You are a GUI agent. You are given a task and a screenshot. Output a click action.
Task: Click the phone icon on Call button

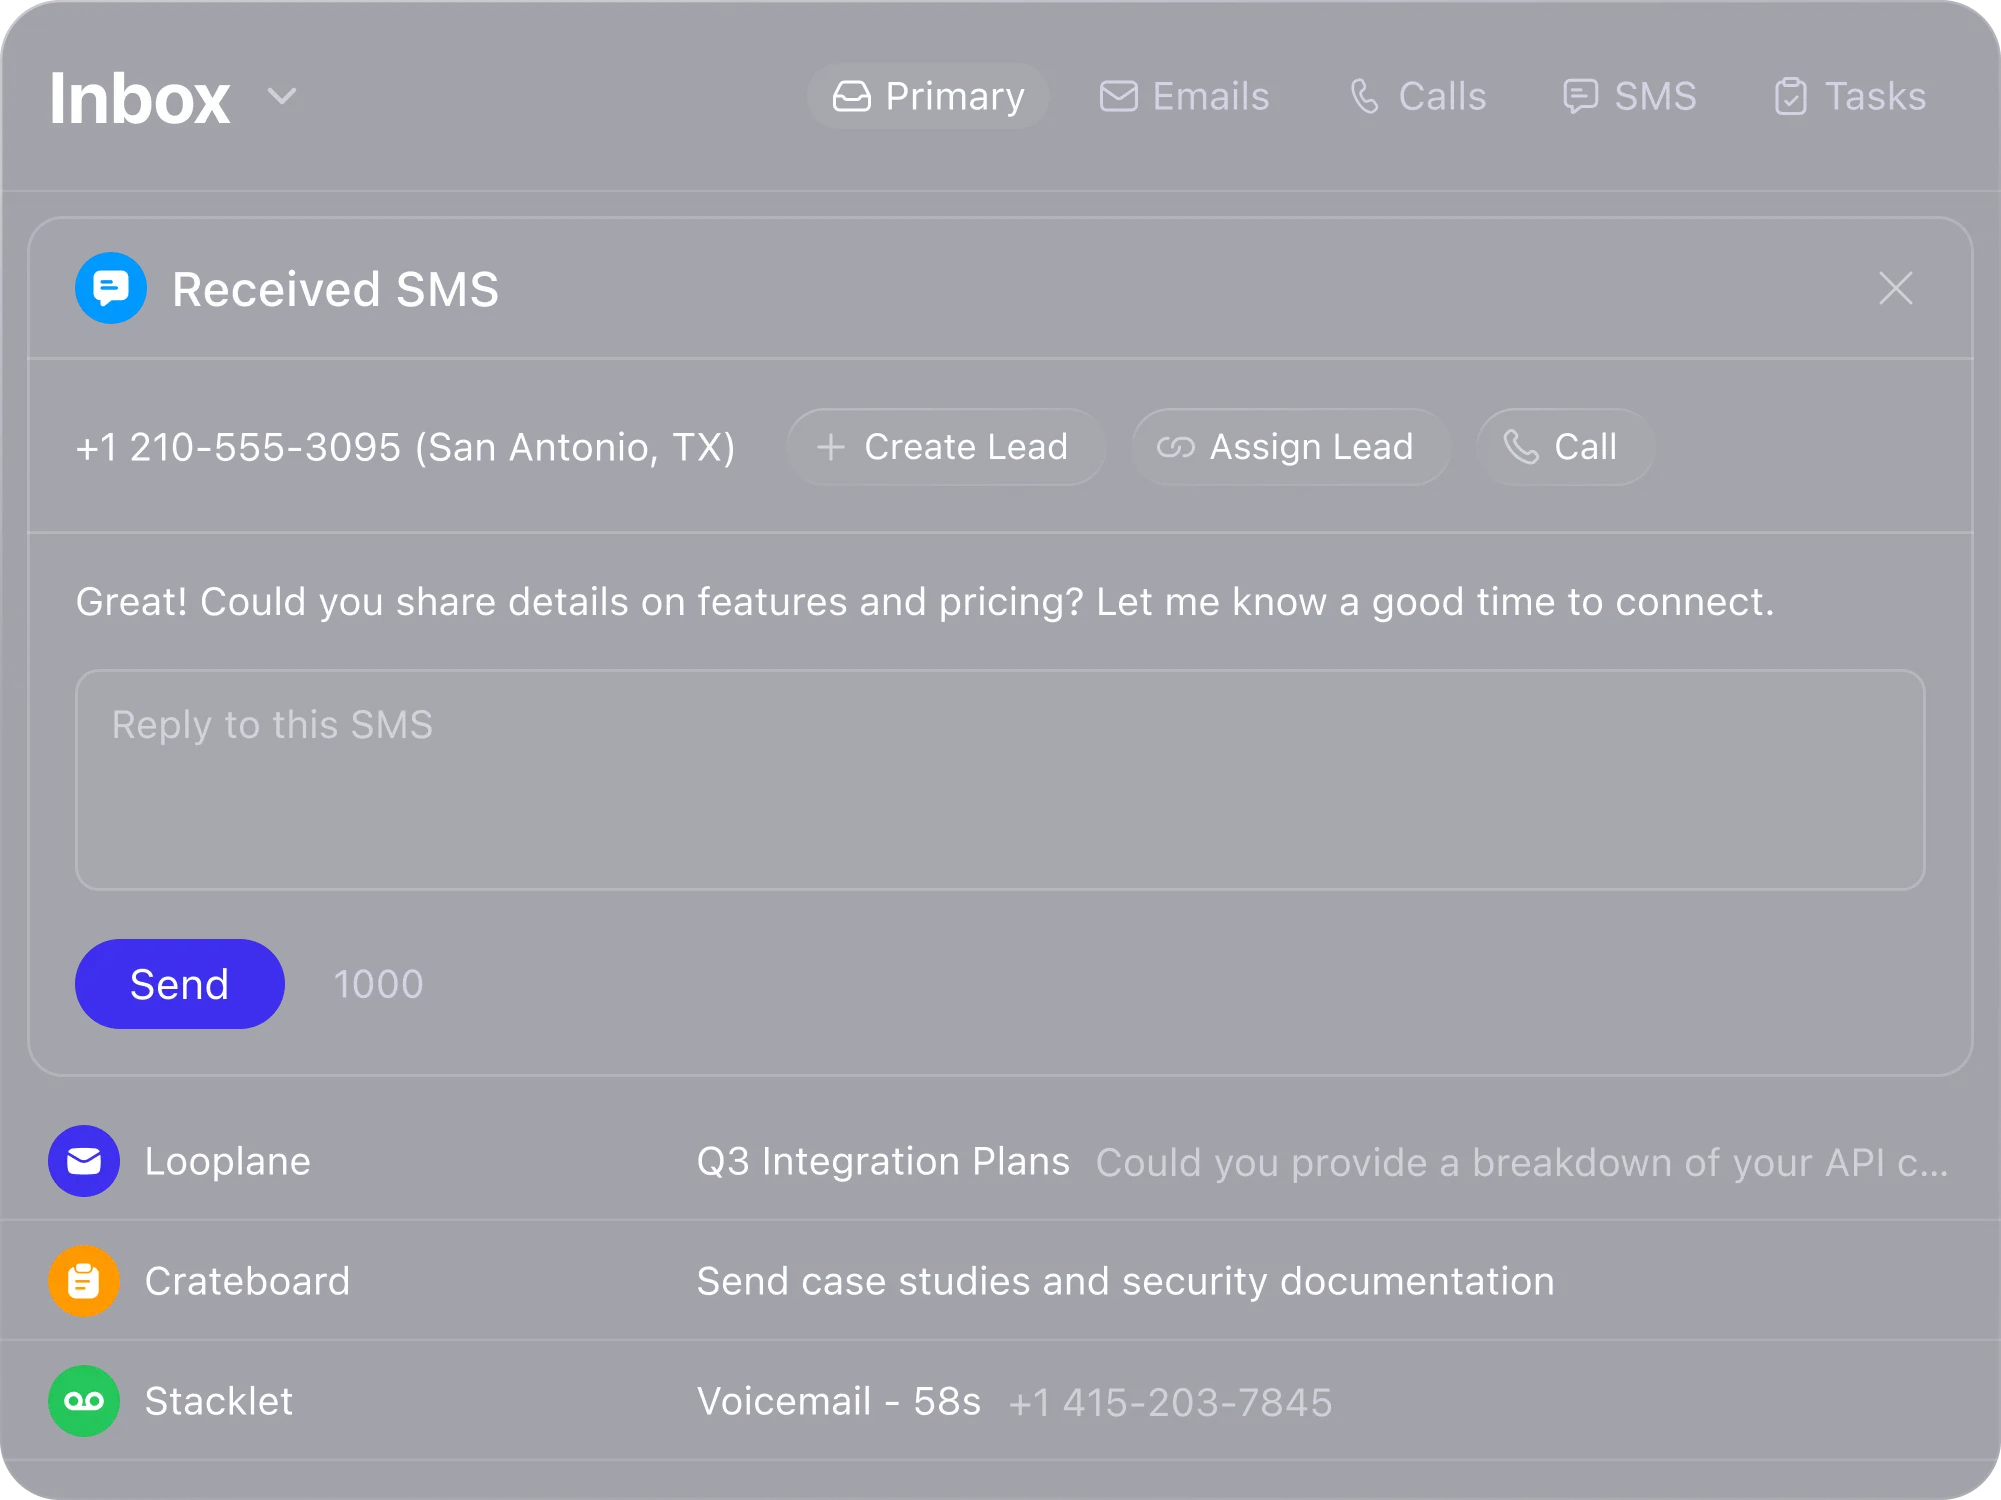coord(1520,447)
